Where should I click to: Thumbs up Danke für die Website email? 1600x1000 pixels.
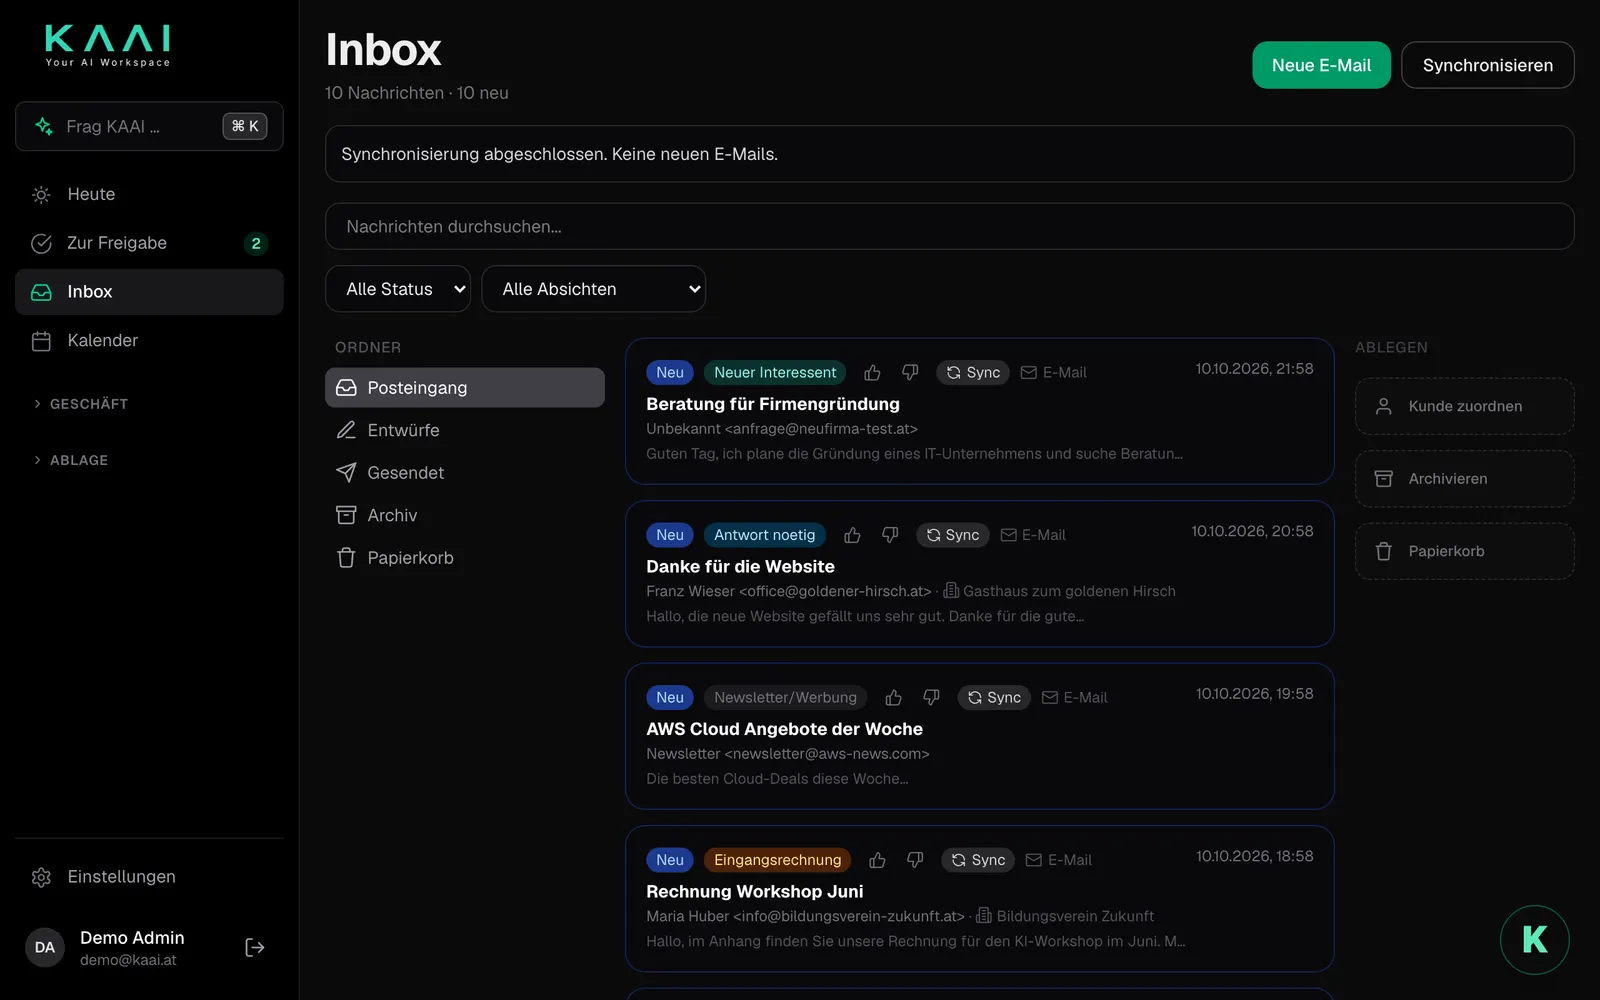coord(852,535)
